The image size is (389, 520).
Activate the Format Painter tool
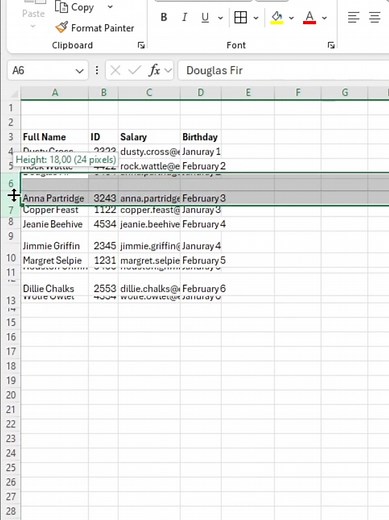[x=94, y=28]
